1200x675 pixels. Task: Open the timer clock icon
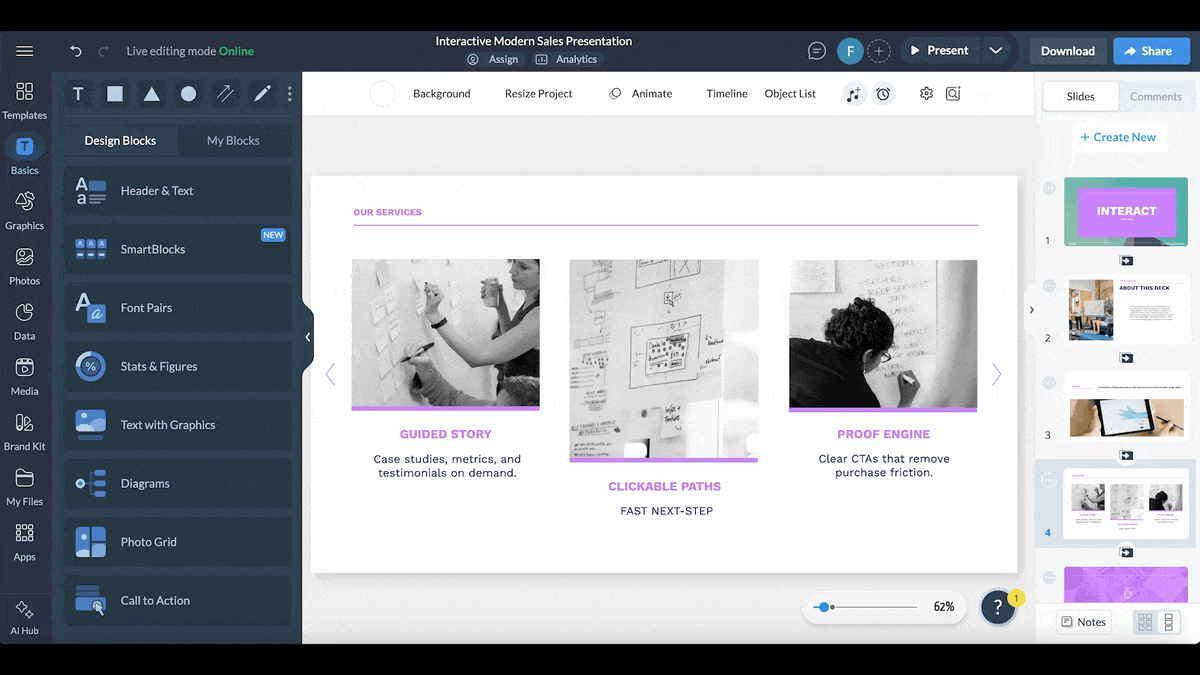pos(883,94)
